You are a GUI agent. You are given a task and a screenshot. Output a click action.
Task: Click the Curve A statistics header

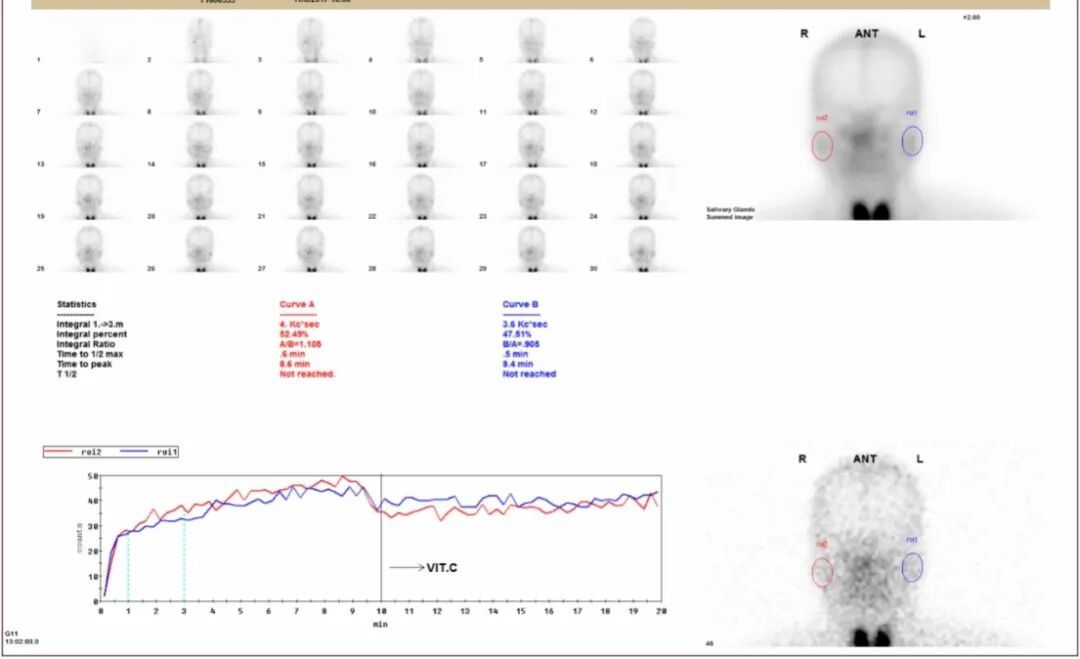click(x=297, y=304)
